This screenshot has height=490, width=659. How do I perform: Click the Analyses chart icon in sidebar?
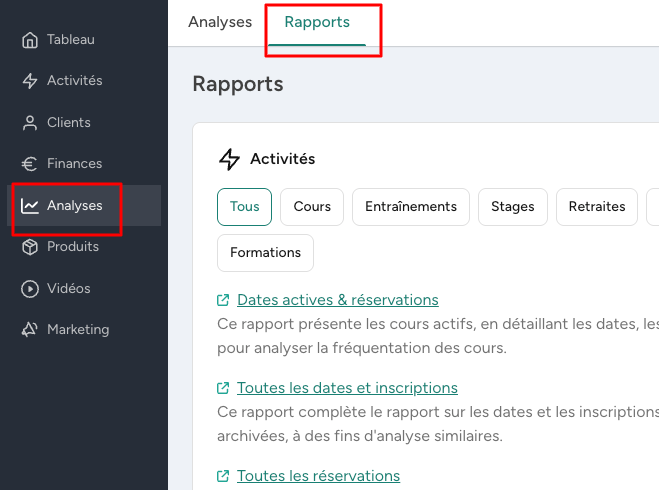point(30,205)
